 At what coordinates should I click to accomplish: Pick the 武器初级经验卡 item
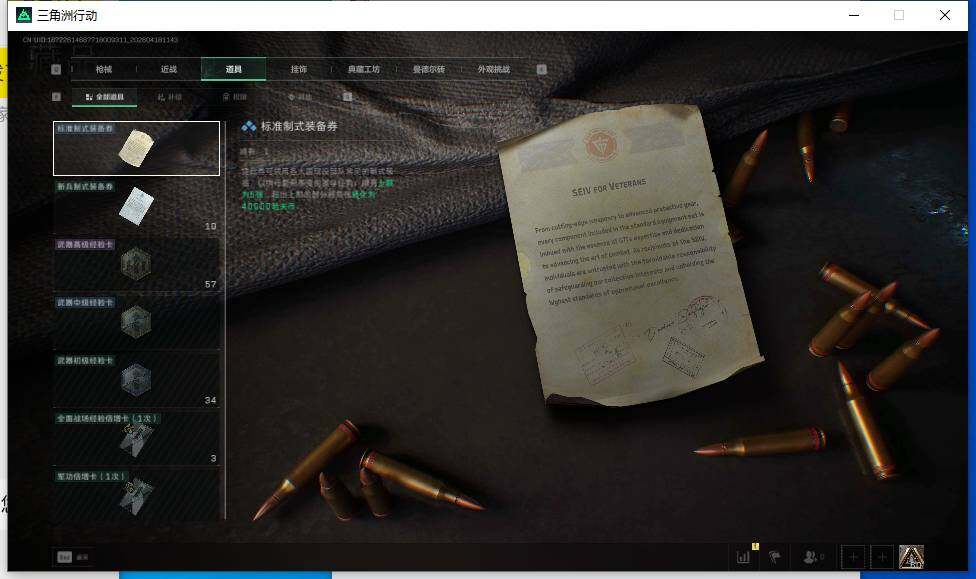coord(136,379)
